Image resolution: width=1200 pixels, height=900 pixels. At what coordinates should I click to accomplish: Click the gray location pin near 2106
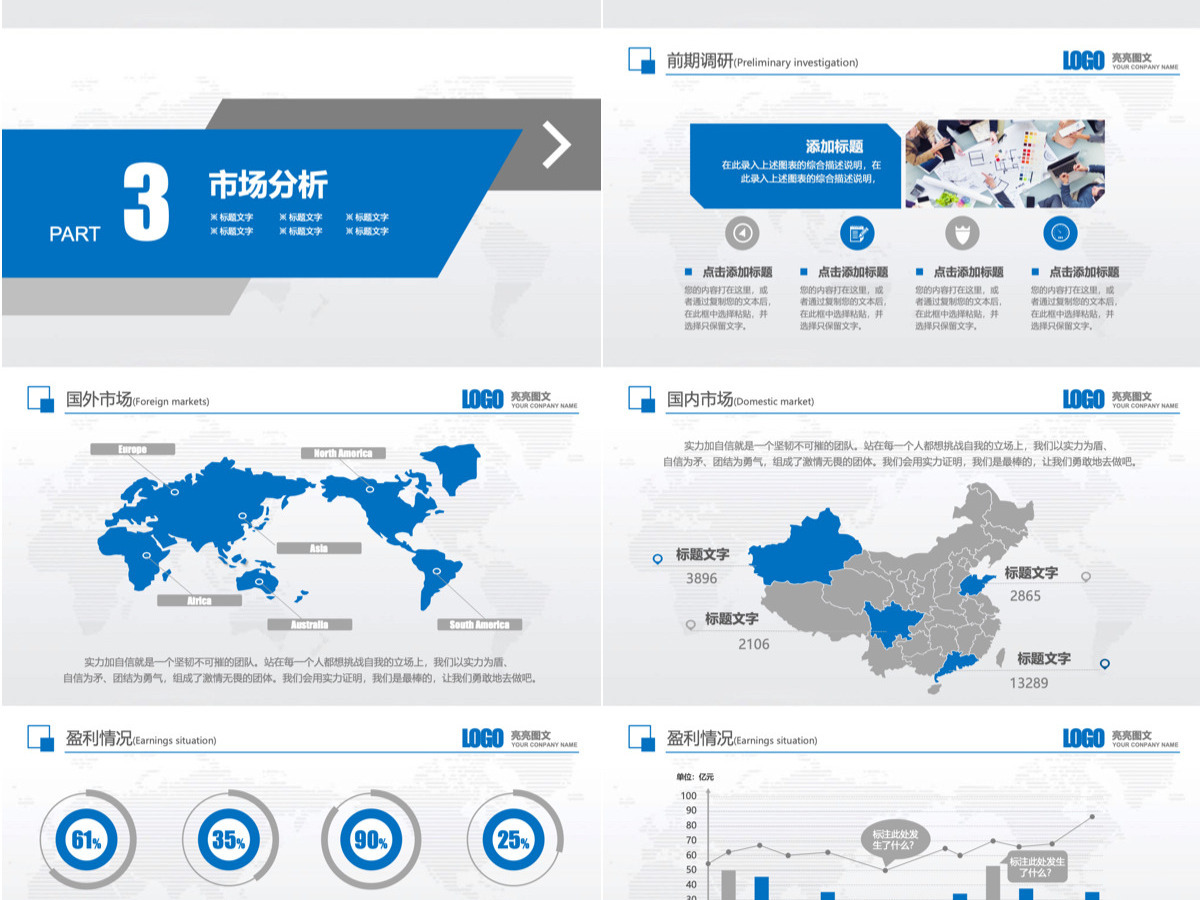pos(690,625)
